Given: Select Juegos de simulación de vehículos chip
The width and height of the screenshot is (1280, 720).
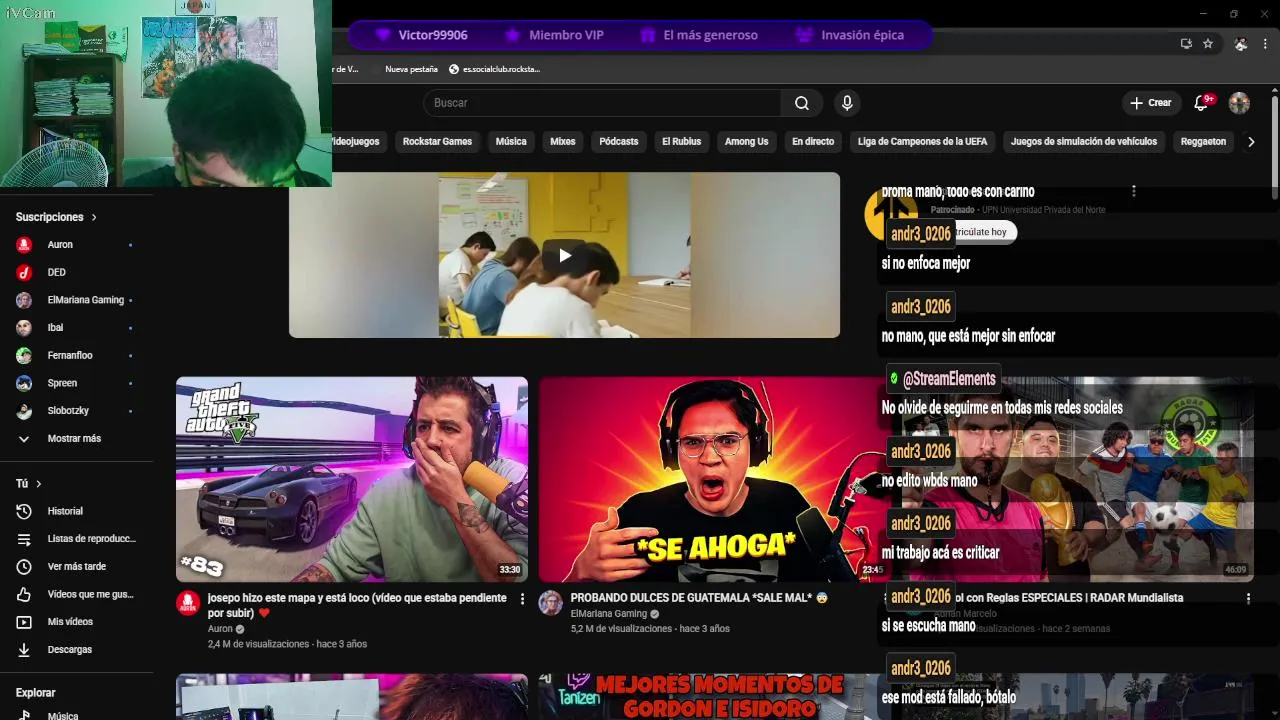Looking at the screenshot, I should (x=1084, y=142).
